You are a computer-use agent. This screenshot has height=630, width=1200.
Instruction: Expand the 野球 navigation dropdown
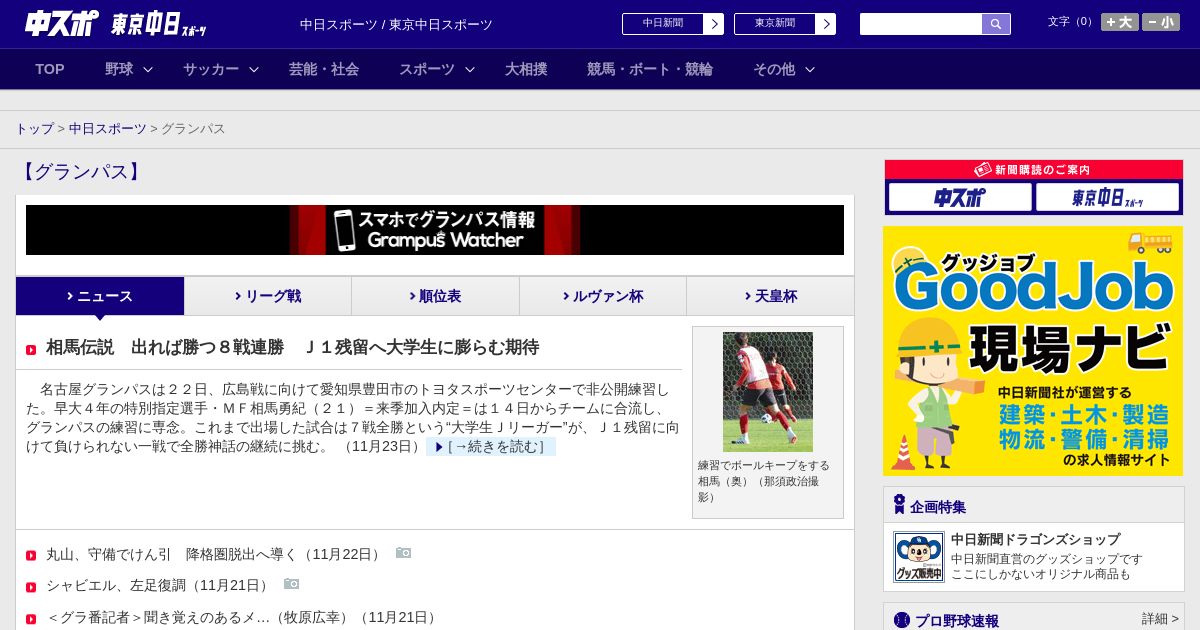click(x=129, y=69)
